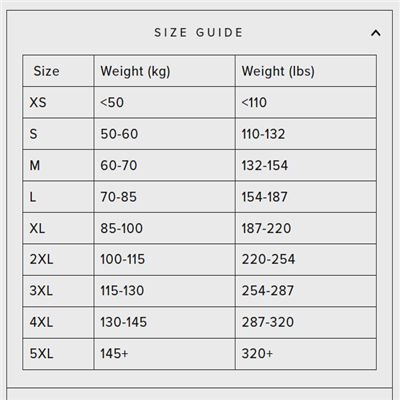The width and height of the screenshot is (400, 400).
Task: Click the 3XL size cell
Action: (58, 291)
